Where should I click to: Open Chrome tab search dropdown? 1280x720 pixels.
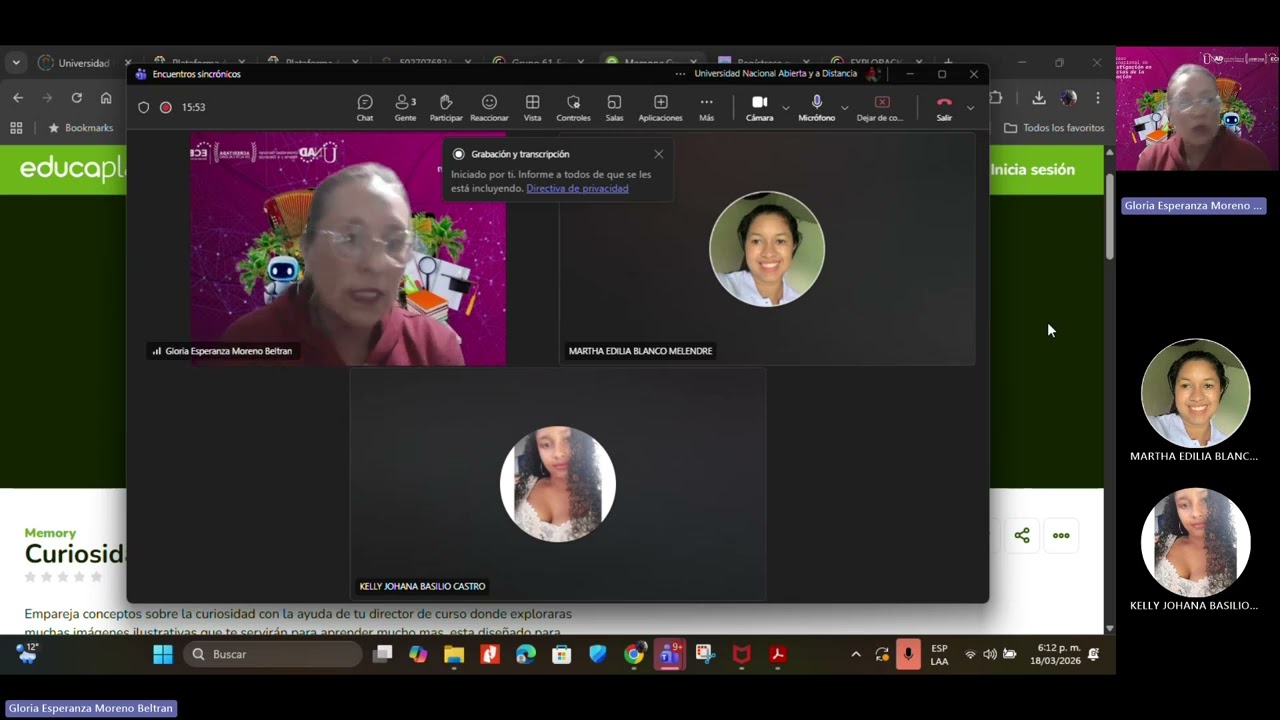click(x=16, y=62)
